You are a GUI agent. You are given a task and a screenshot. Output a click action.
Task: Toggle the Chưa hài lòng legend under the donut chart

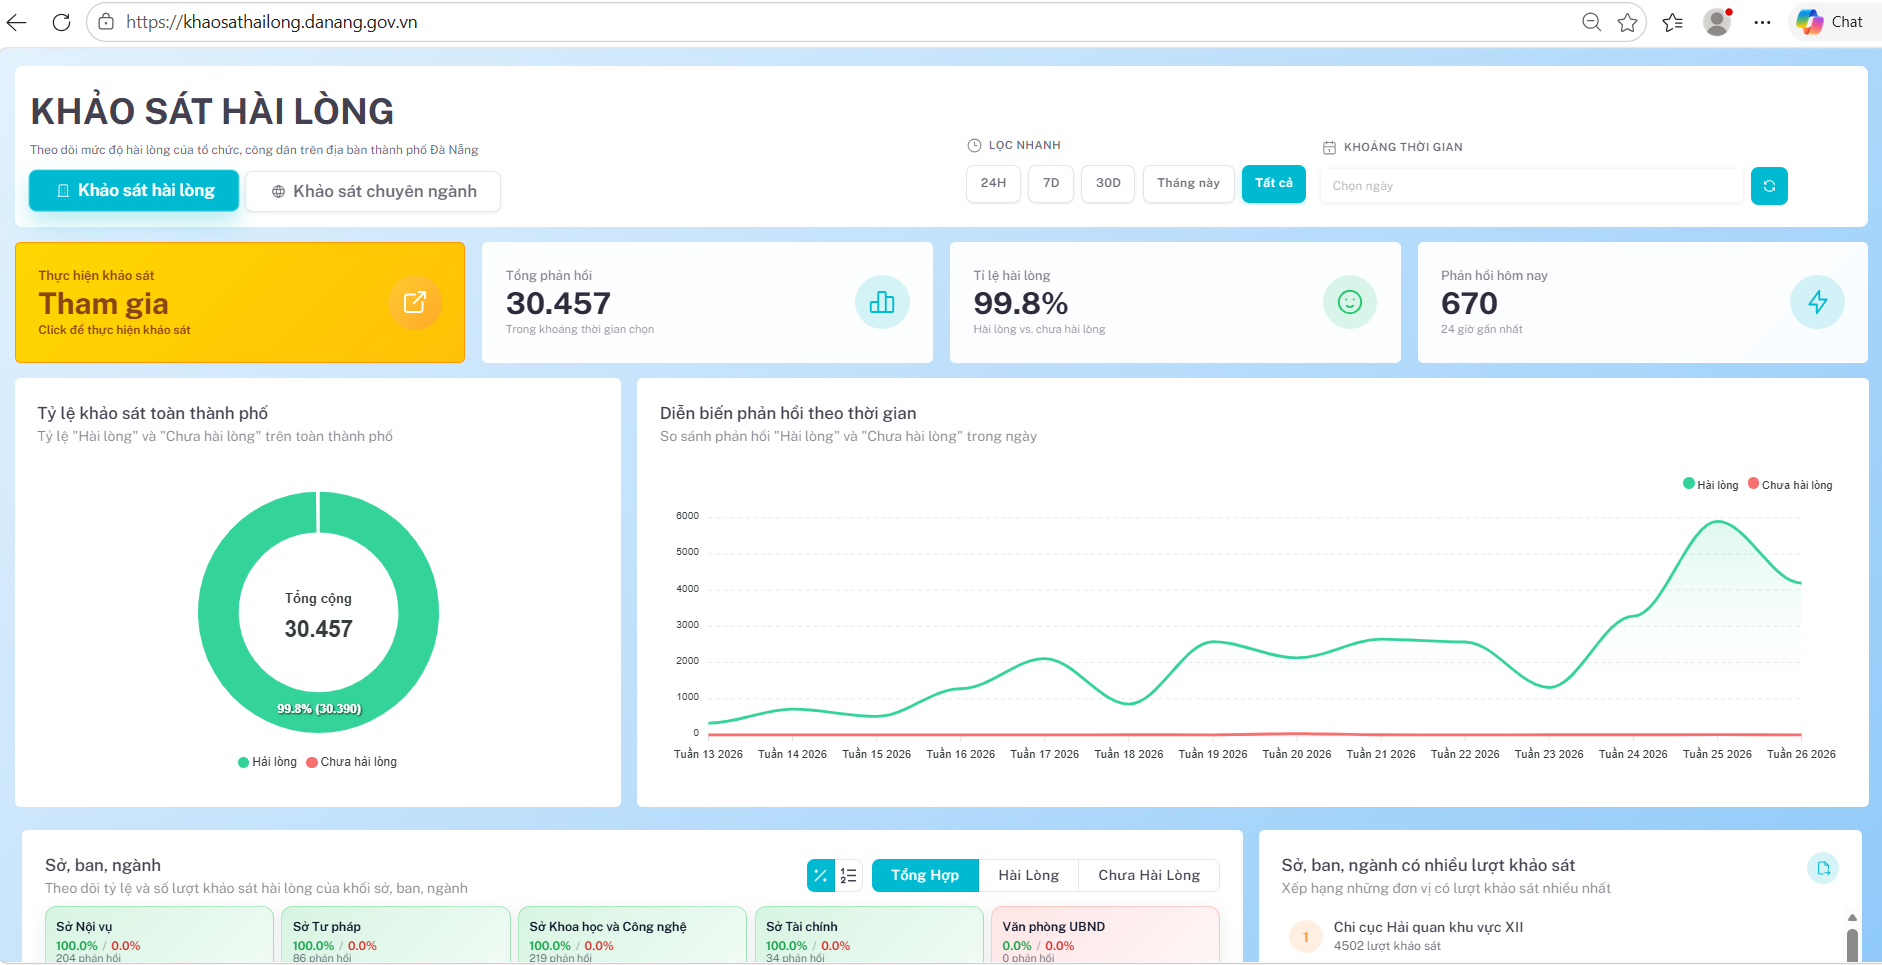point(352,762)
